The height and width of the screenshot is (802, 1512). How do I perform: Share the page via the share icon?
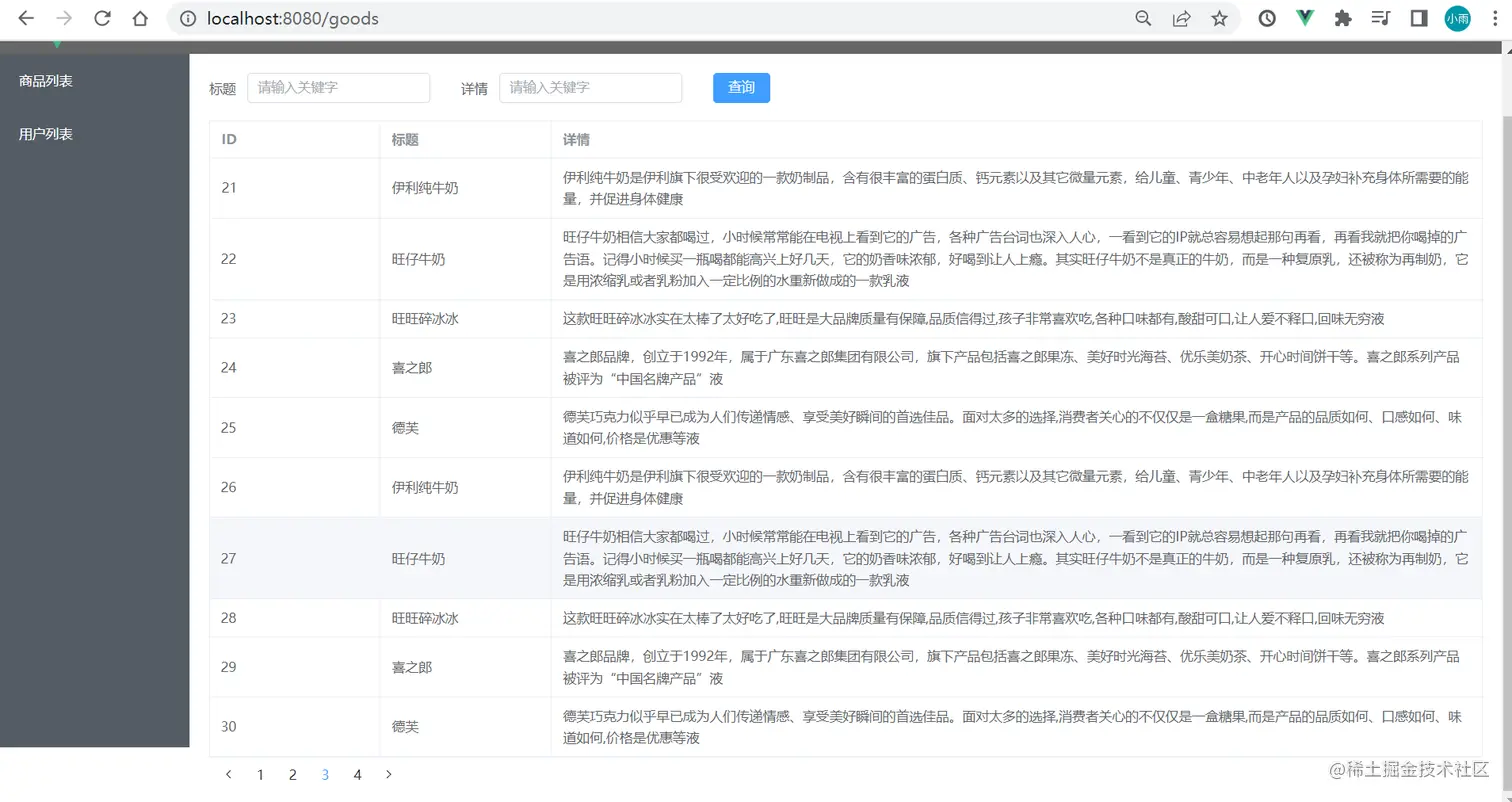tap(1181, 18)
